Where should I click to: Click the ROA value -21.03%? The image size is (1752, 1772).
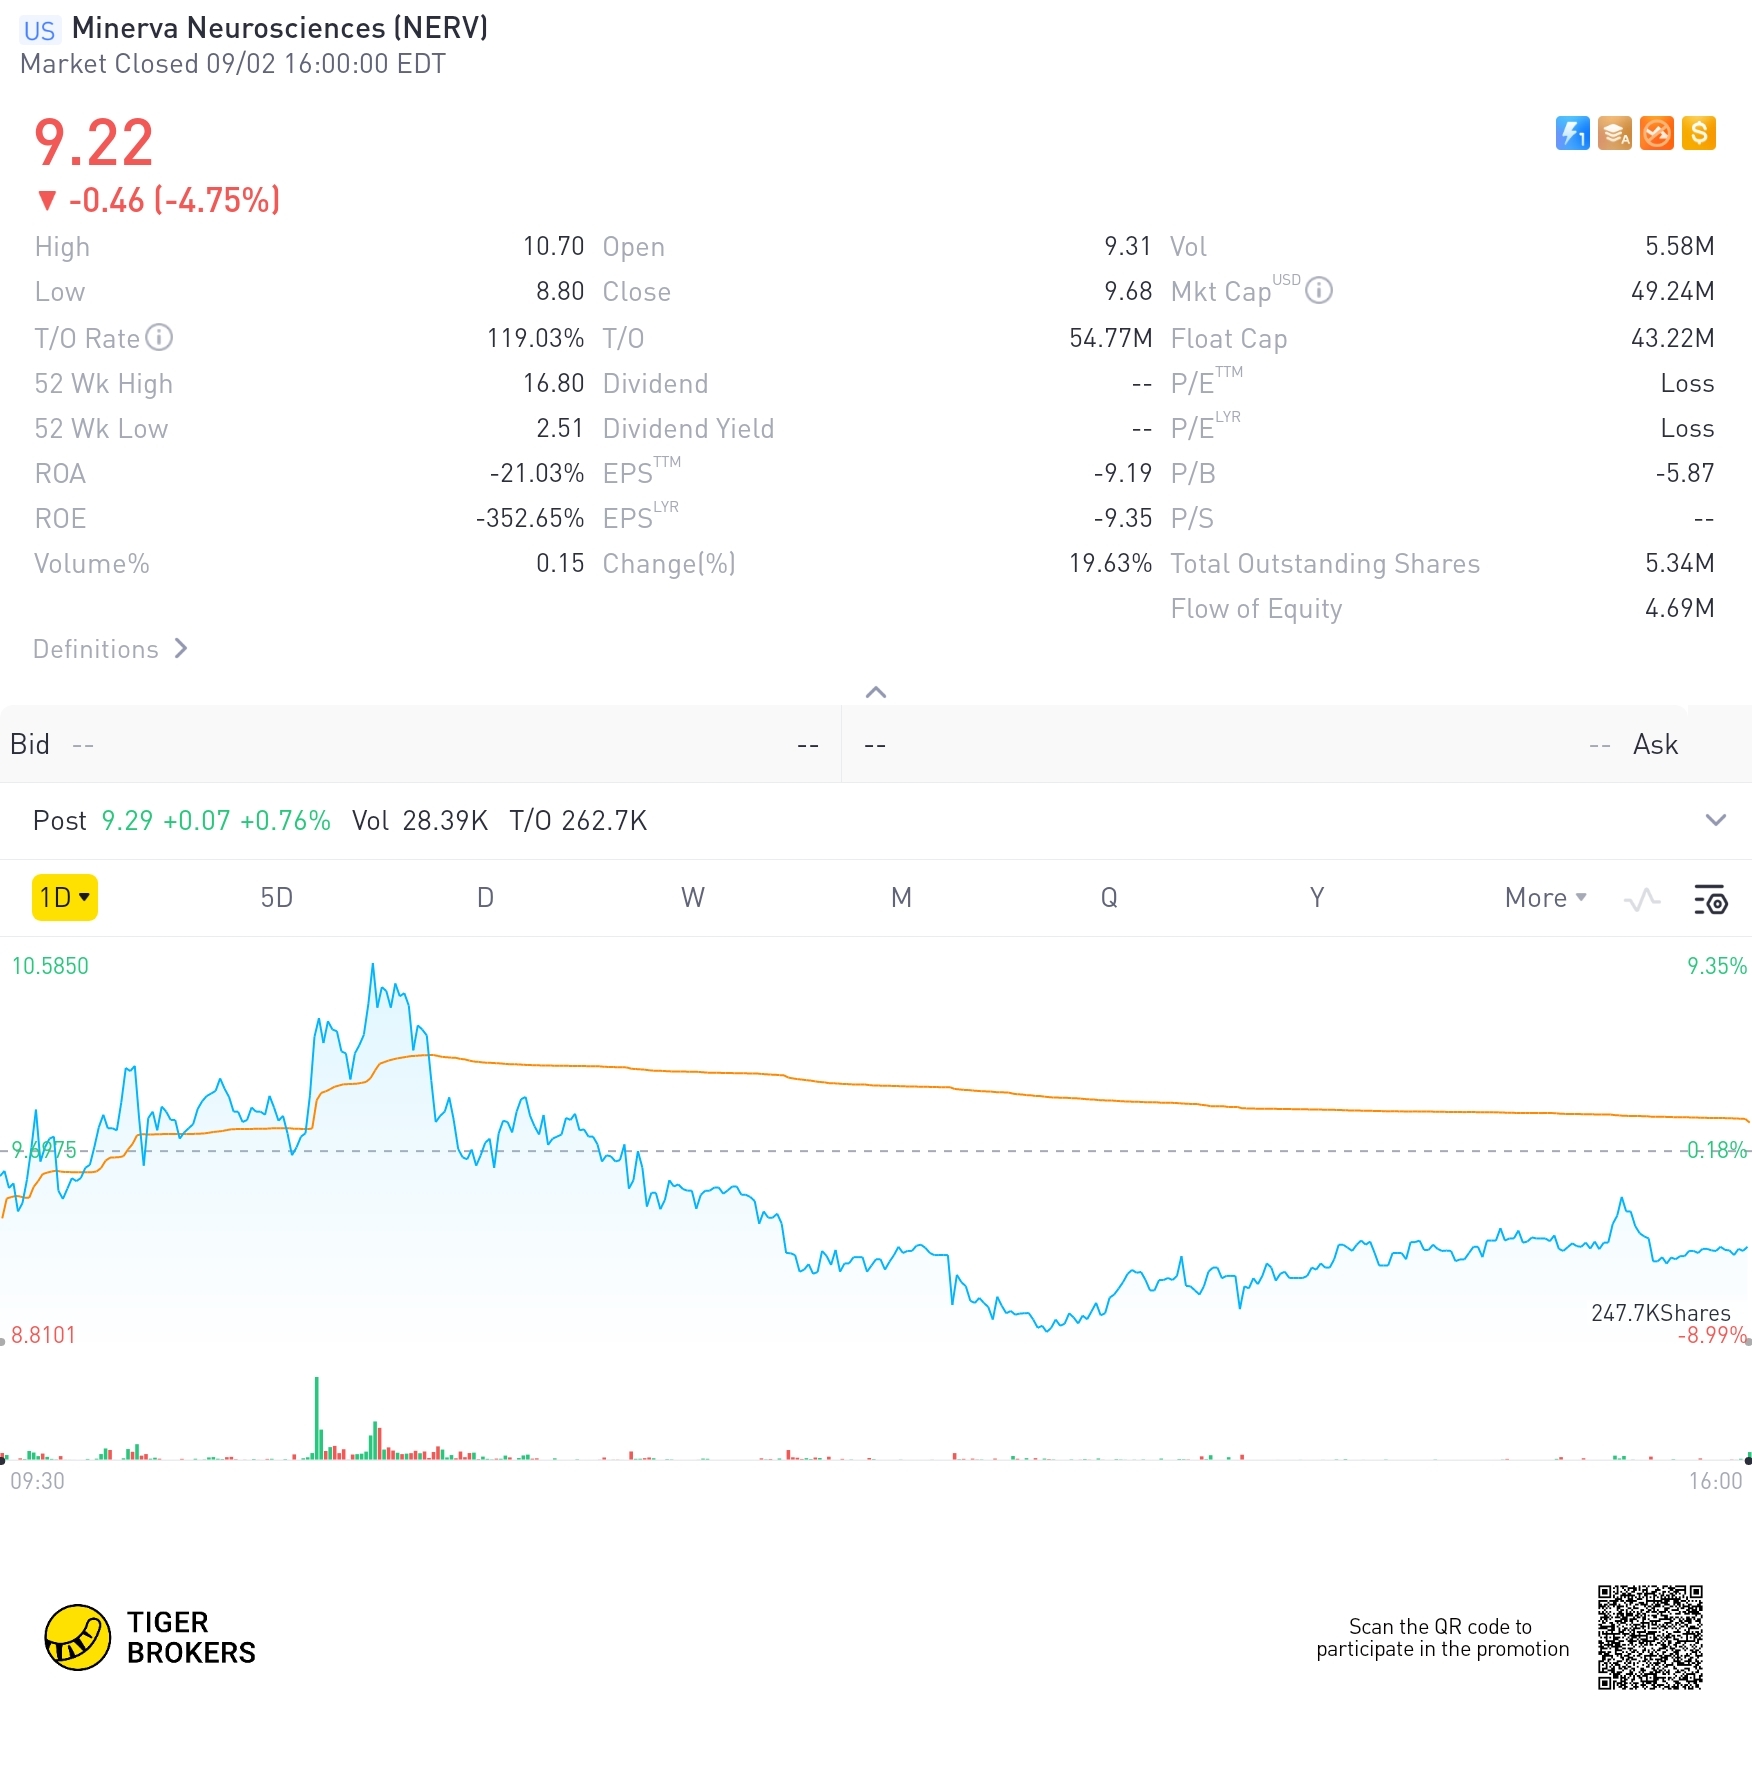[537, 473]
